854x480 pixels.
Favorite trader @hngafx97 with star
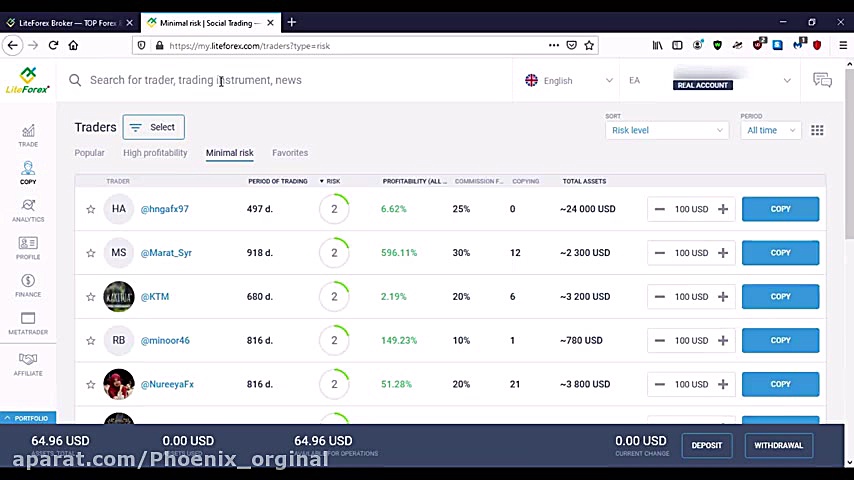90,209
